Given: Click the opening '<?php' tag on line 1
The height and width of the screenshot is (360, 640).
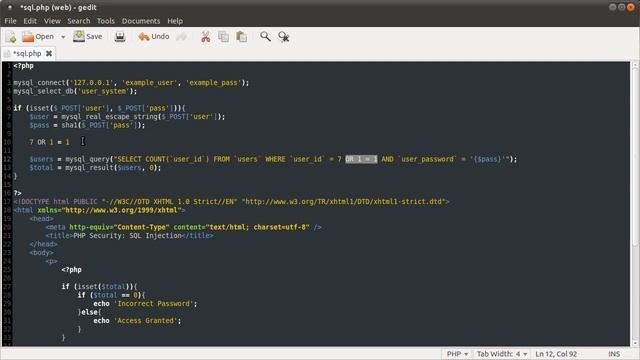Looking at the screenshot, I should click(x=23, y=66).
